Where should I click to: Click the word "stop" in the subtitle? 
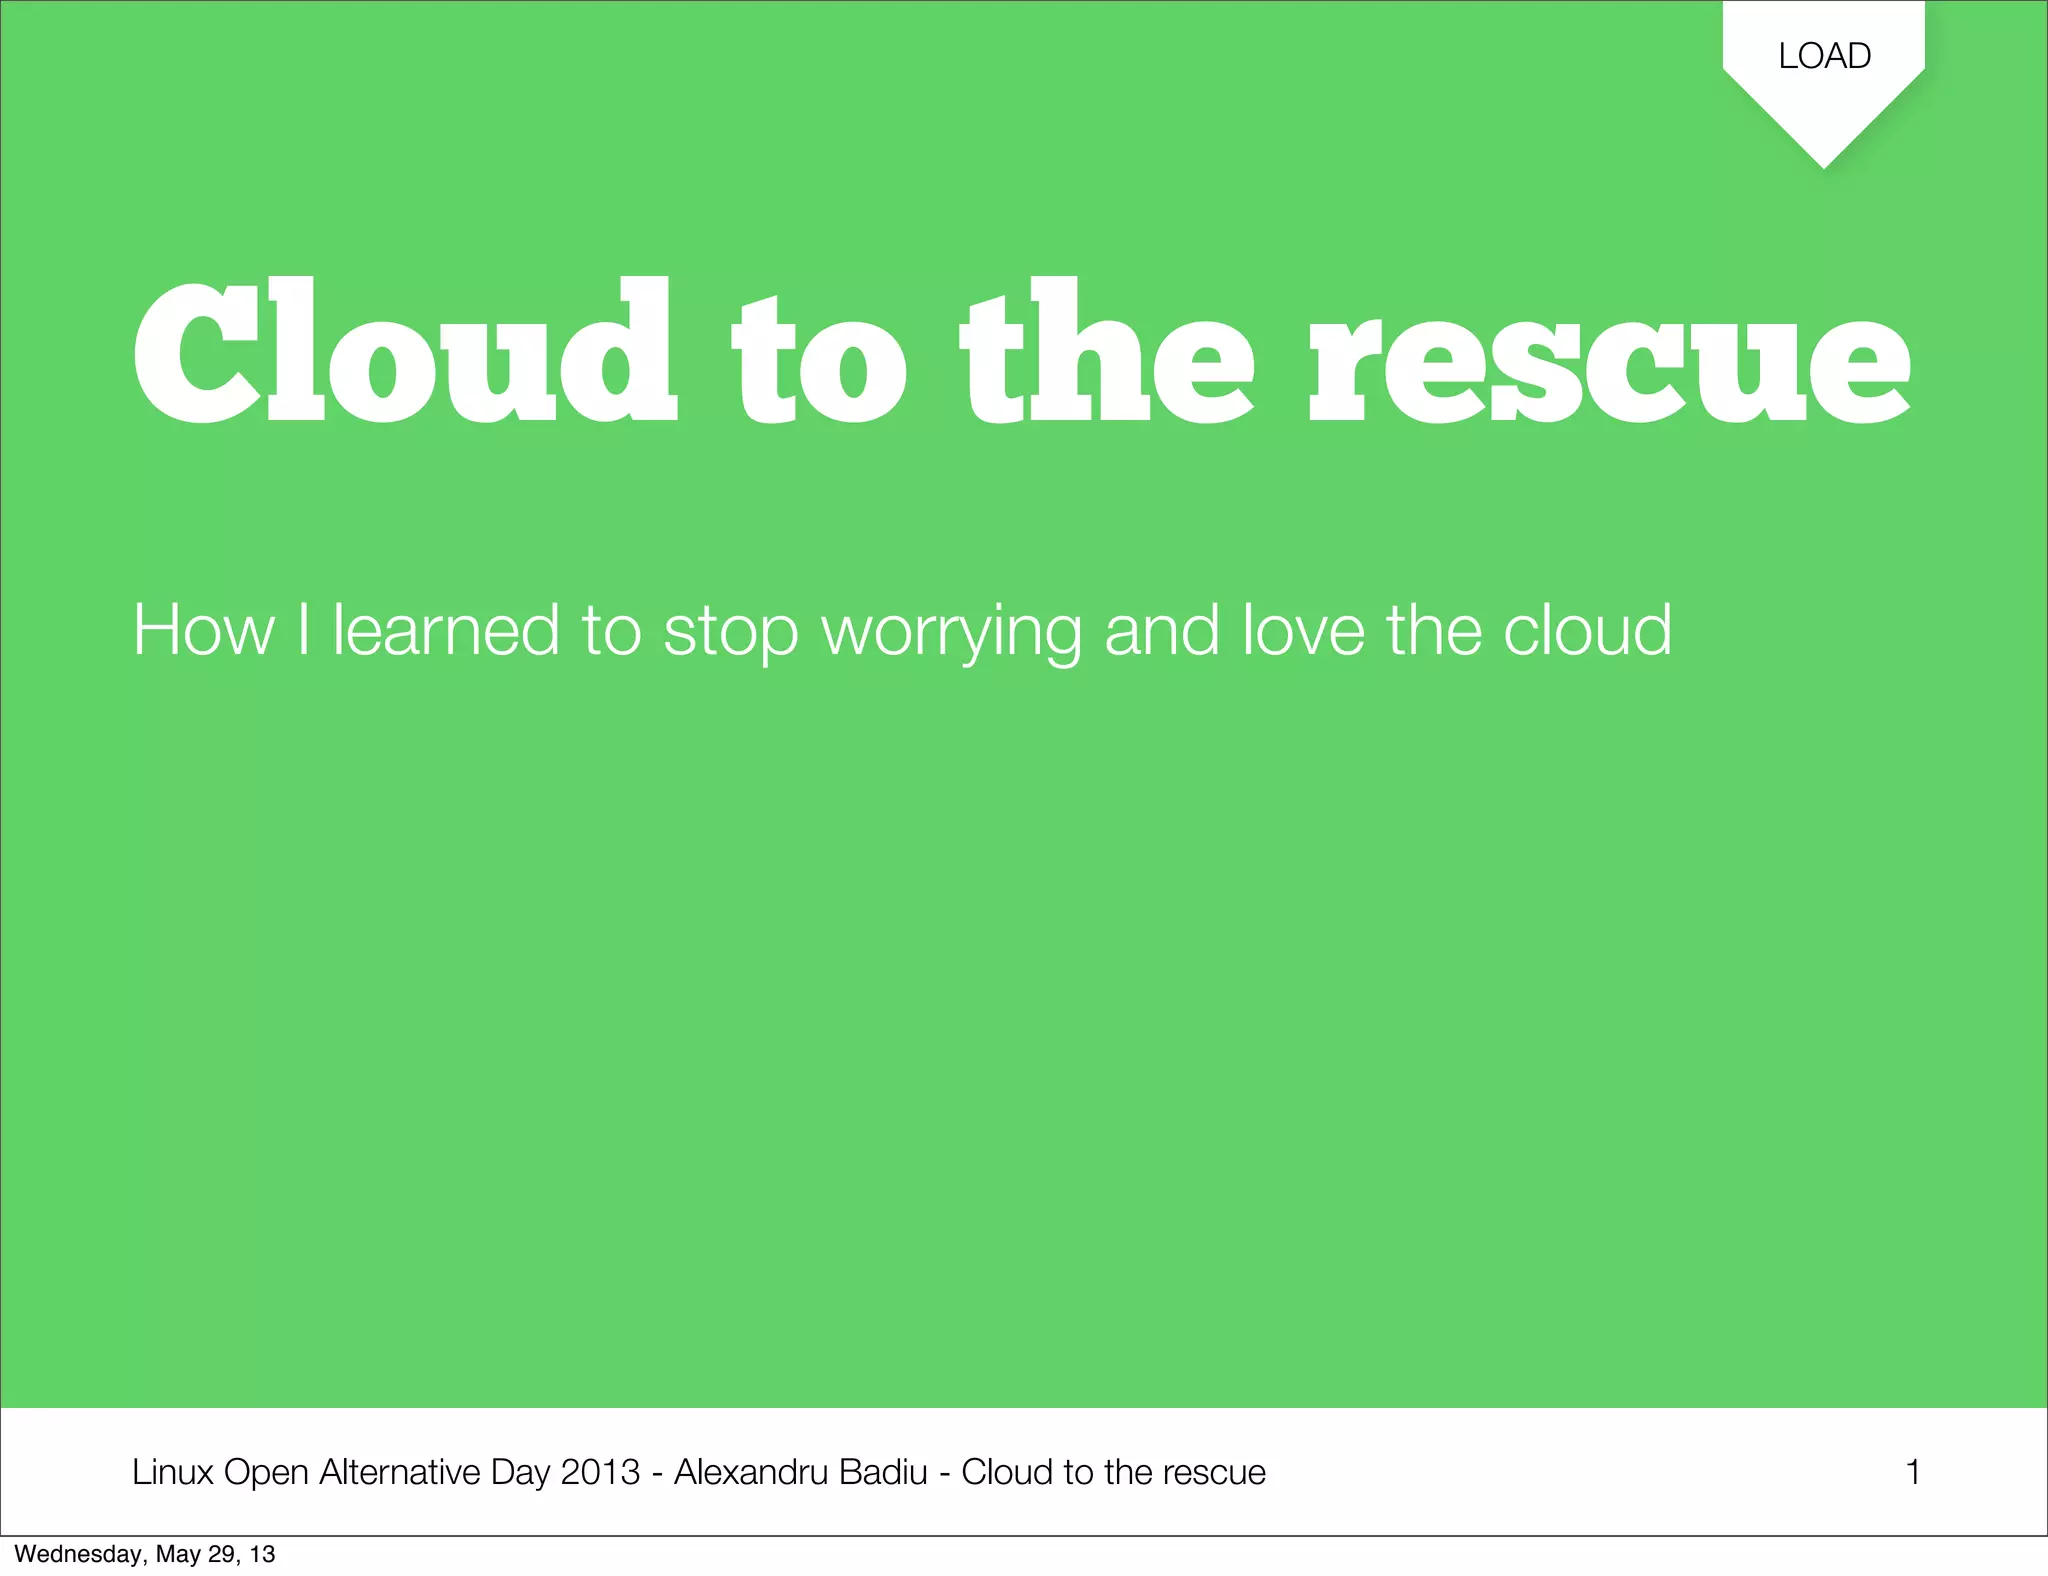(731, 631)
